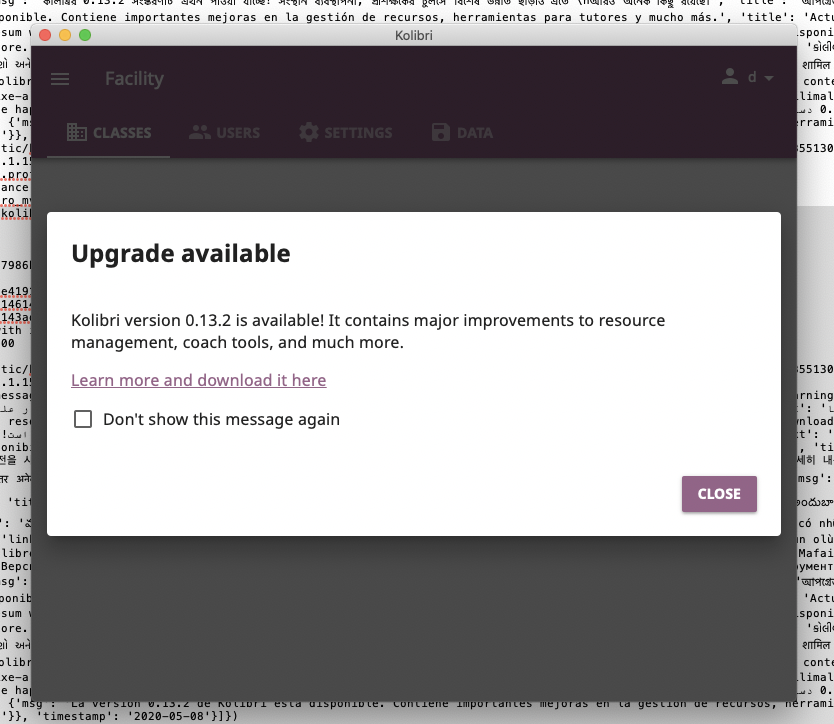Click the green full-screen traffic light
Image resolution: width=834 pixels, height=724 pixels.
pos(85,34)
